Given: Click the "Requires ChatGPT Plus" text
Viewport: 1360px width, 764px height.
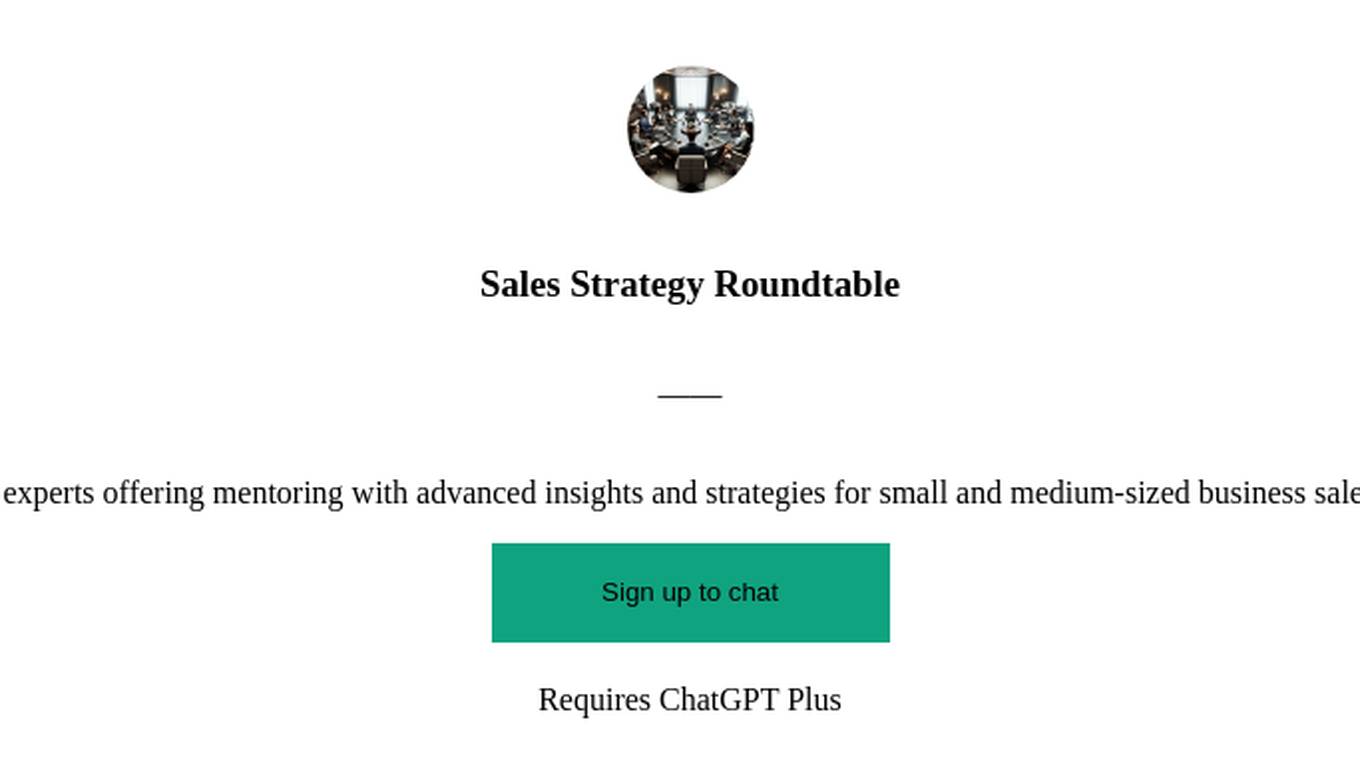Looking at the screenshot, I should point(690,699).
